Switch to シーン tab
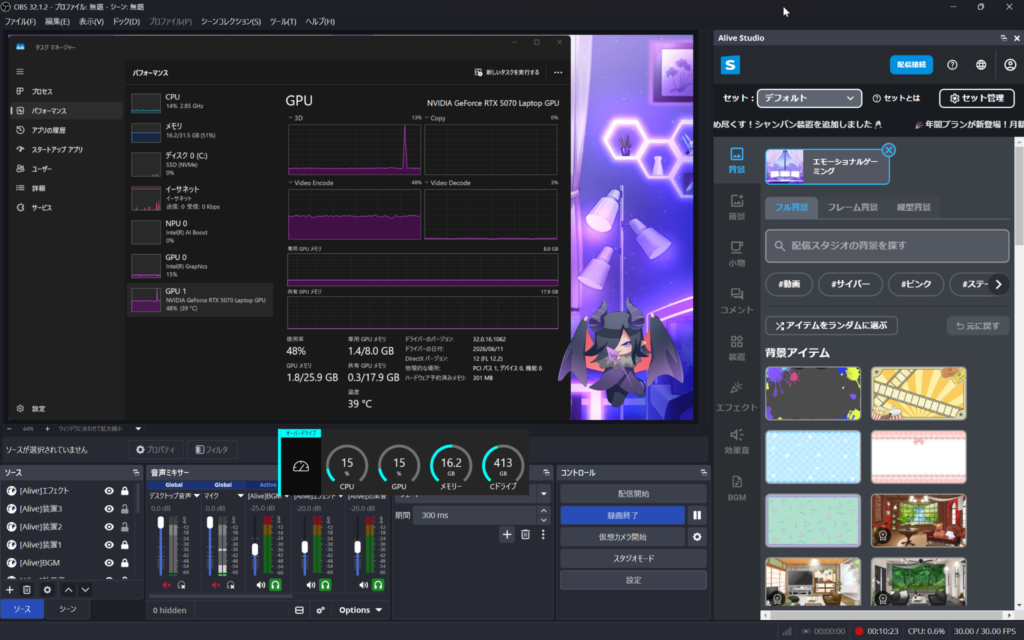The image size is (1024, 640). click(x=68, y=609)
